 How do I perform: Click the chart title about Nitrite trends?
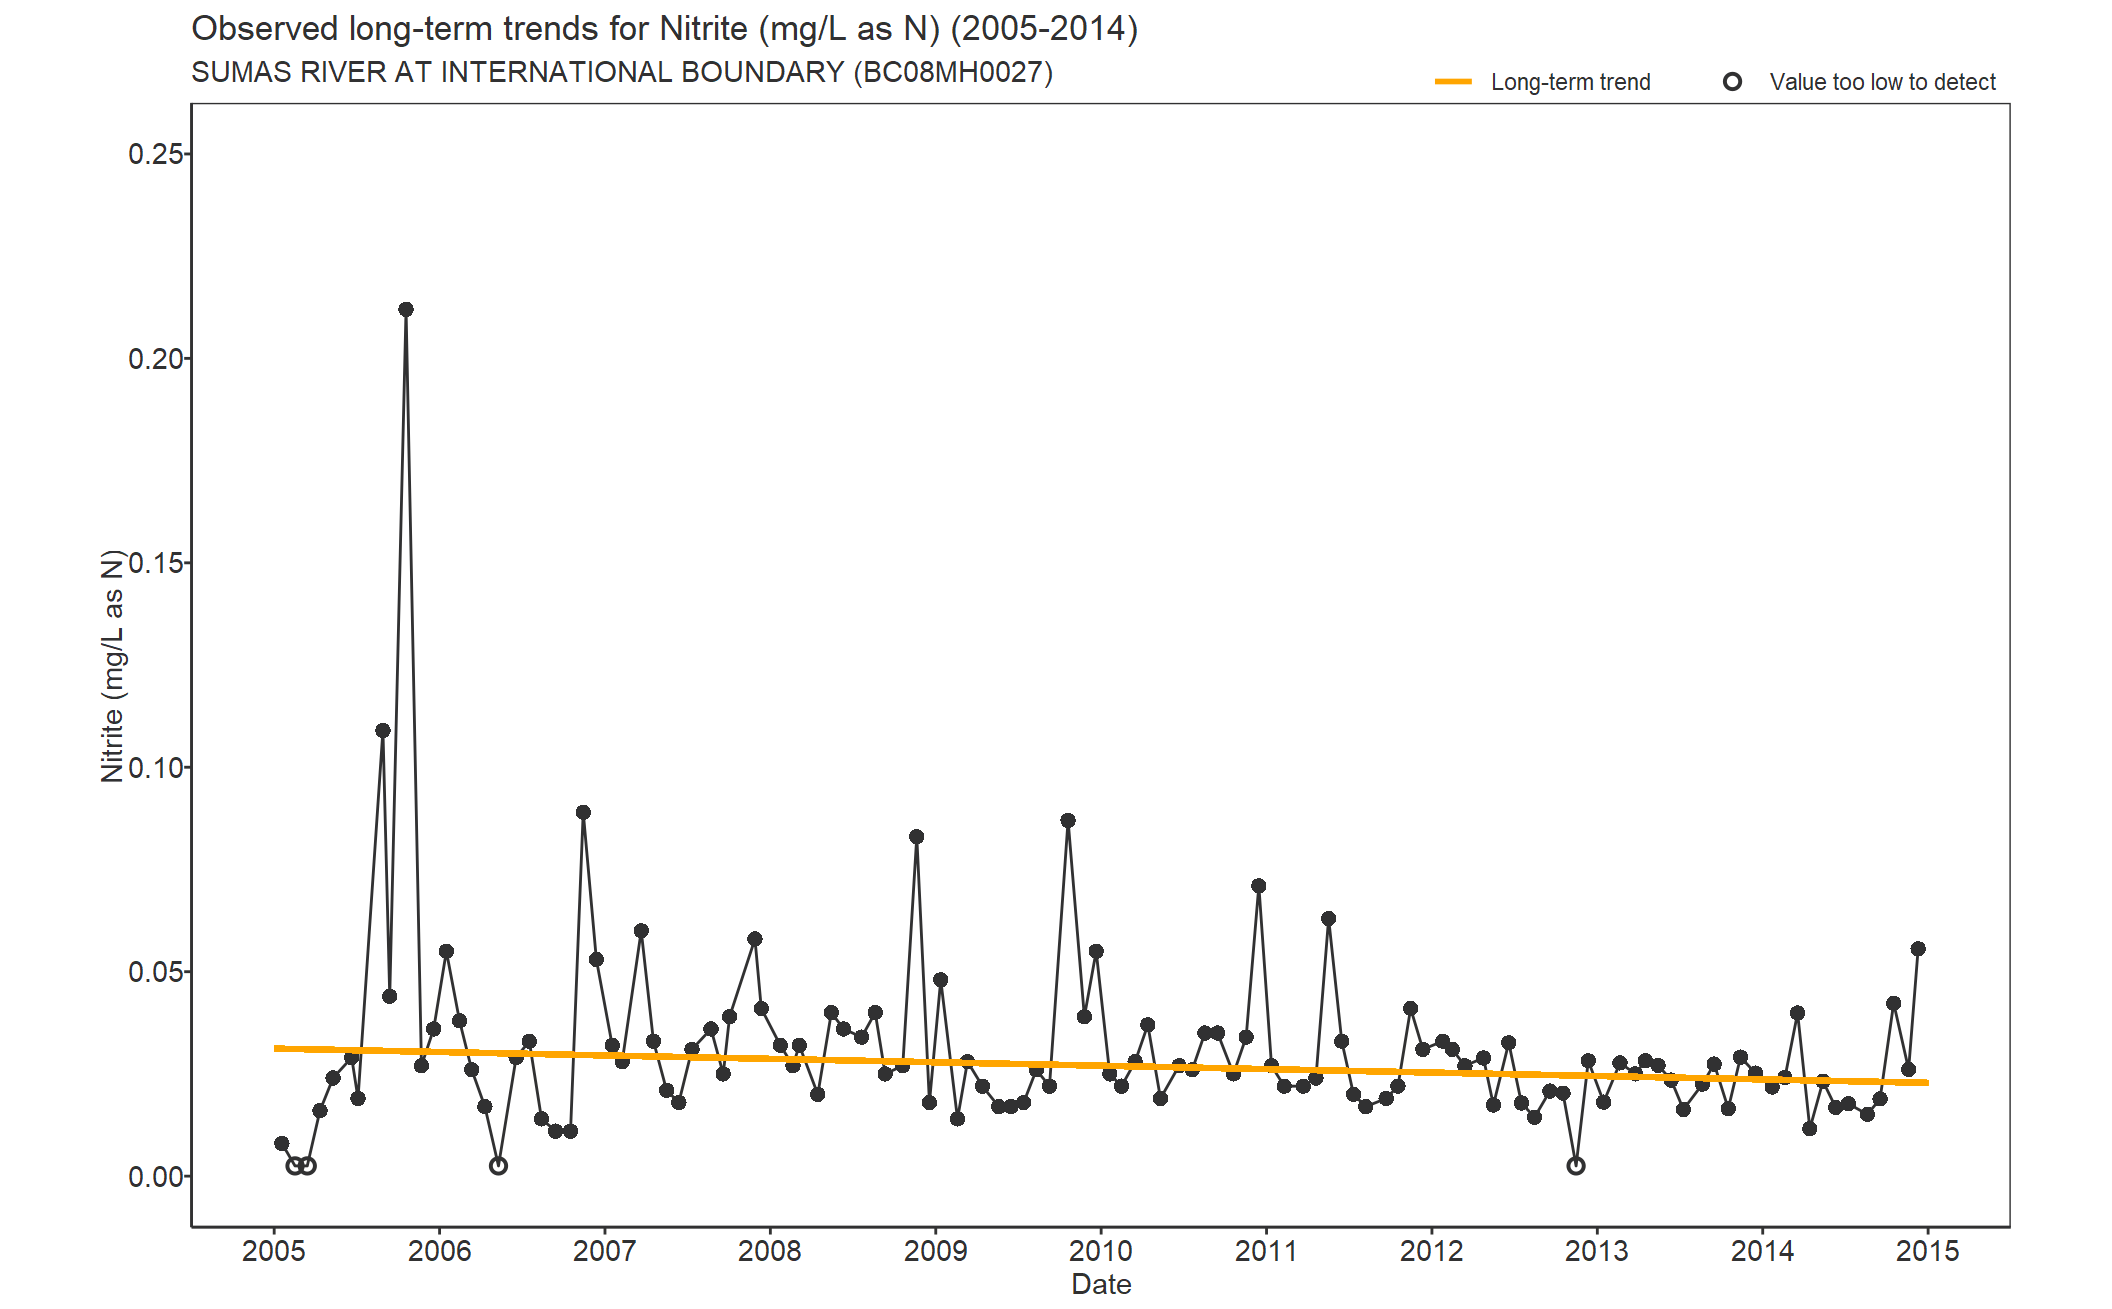664,28
